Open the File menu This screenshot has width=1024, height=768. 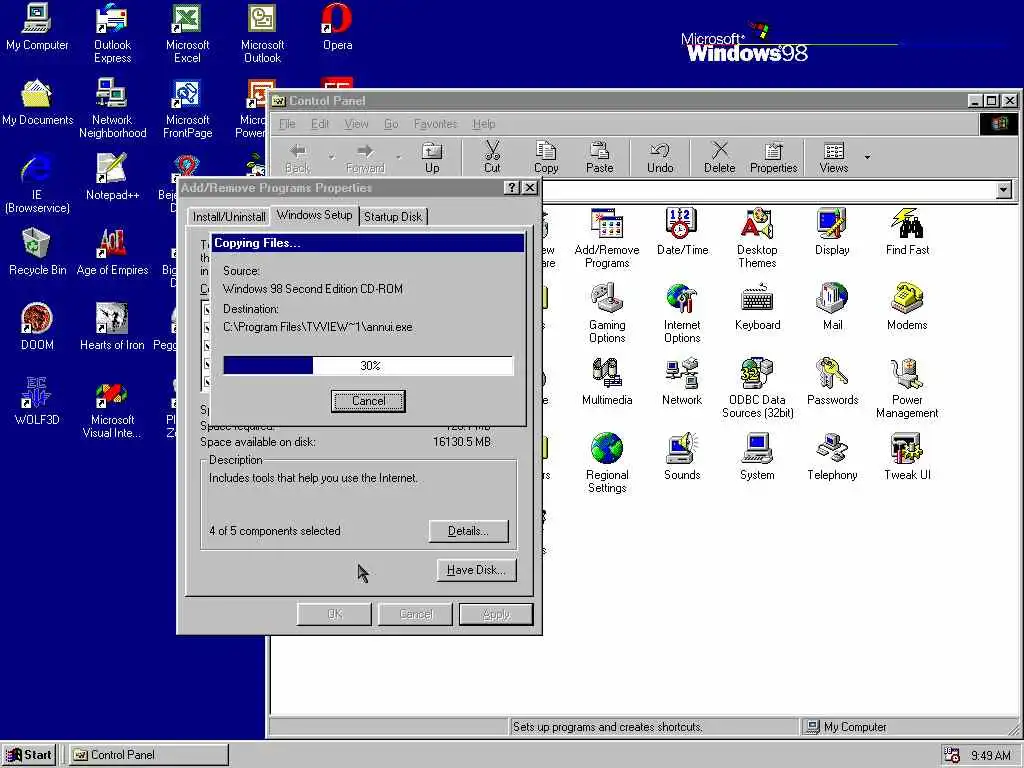click(287, 123)
